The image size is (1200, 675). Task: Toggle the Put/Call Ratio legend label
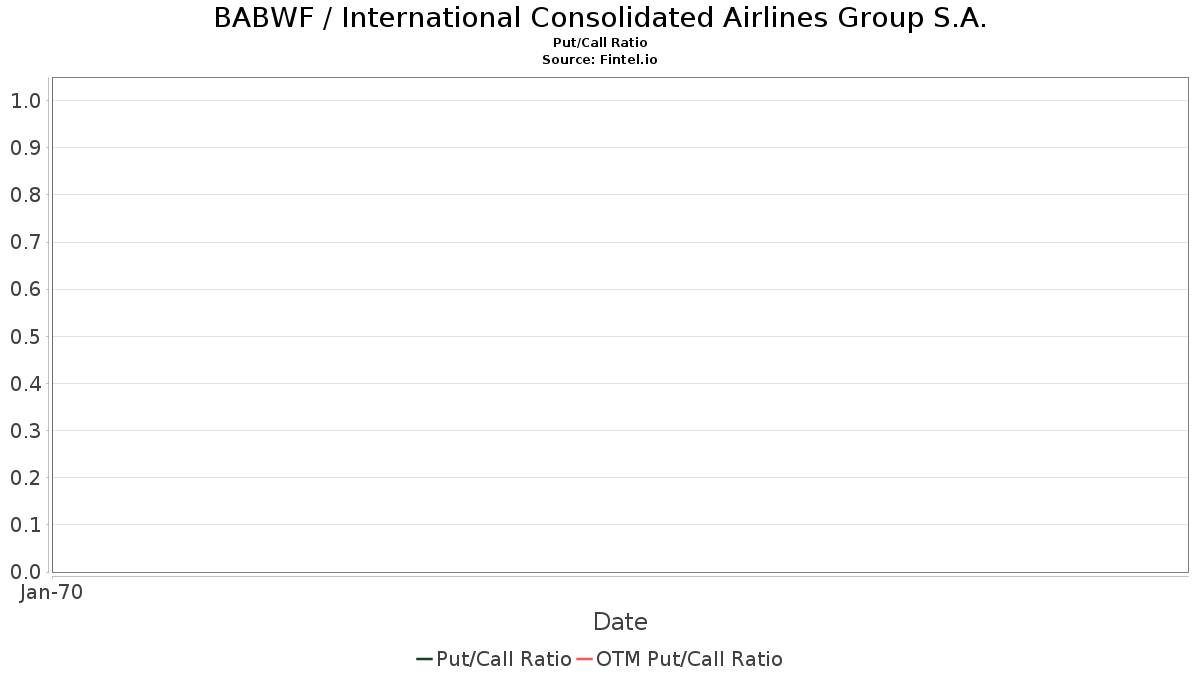tap(504, 659)
